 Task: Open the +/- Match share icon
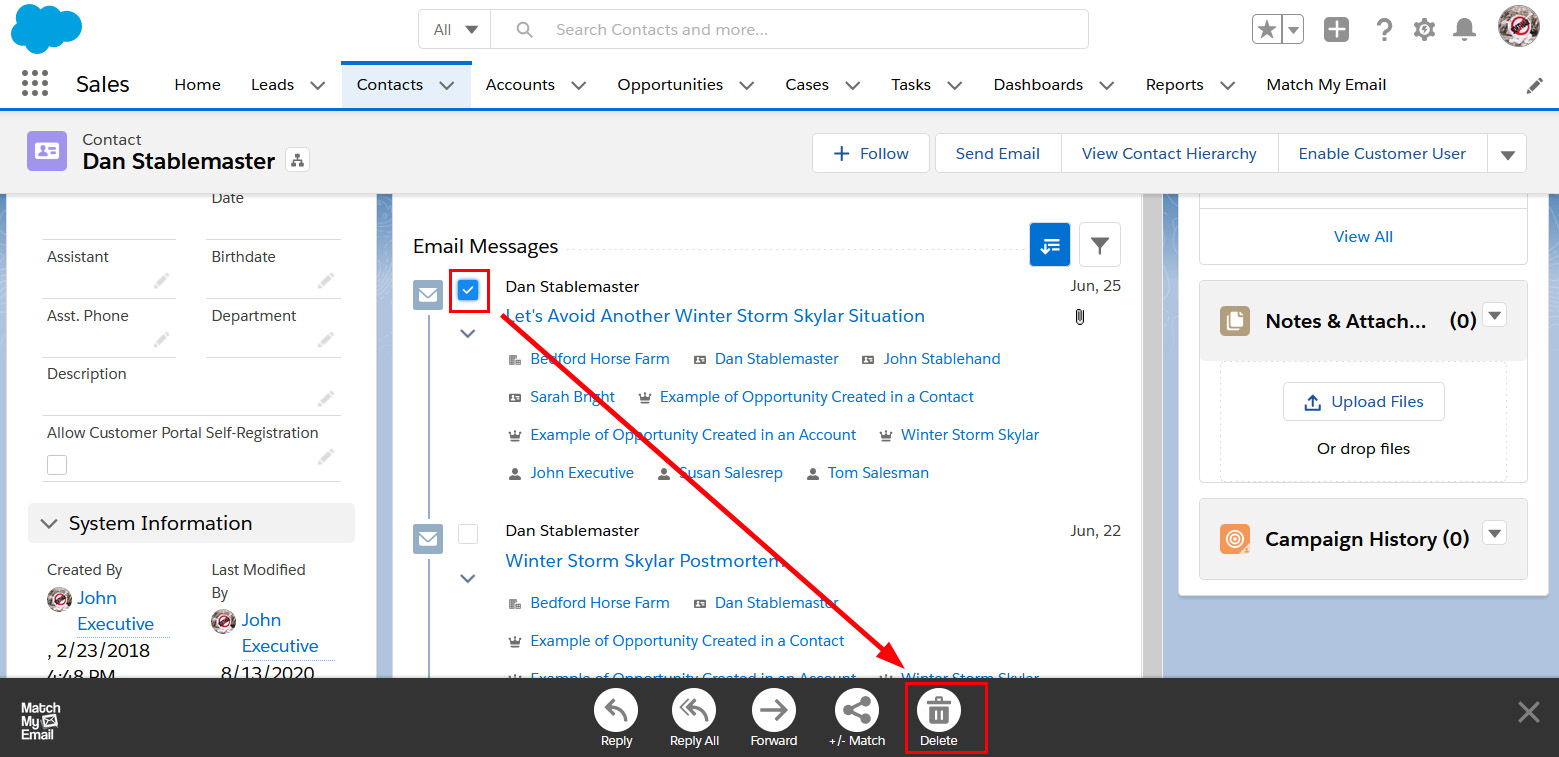coord(856,711)
